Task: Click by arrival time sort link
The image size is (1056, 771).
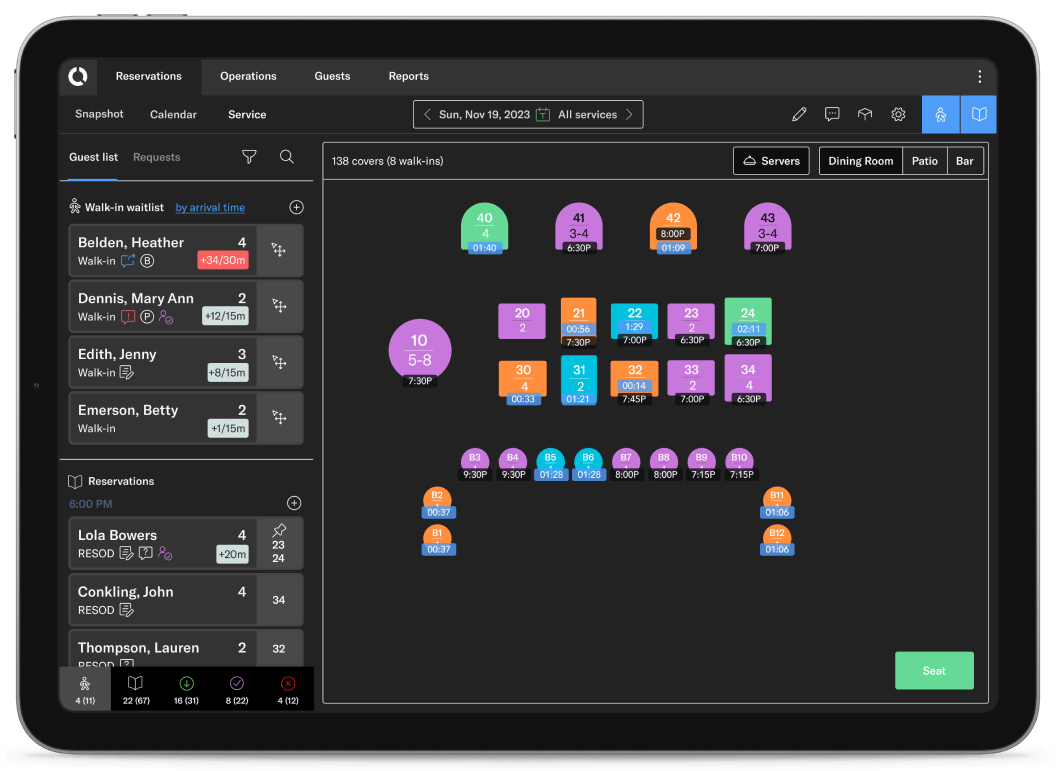Action: click(210, 207)
